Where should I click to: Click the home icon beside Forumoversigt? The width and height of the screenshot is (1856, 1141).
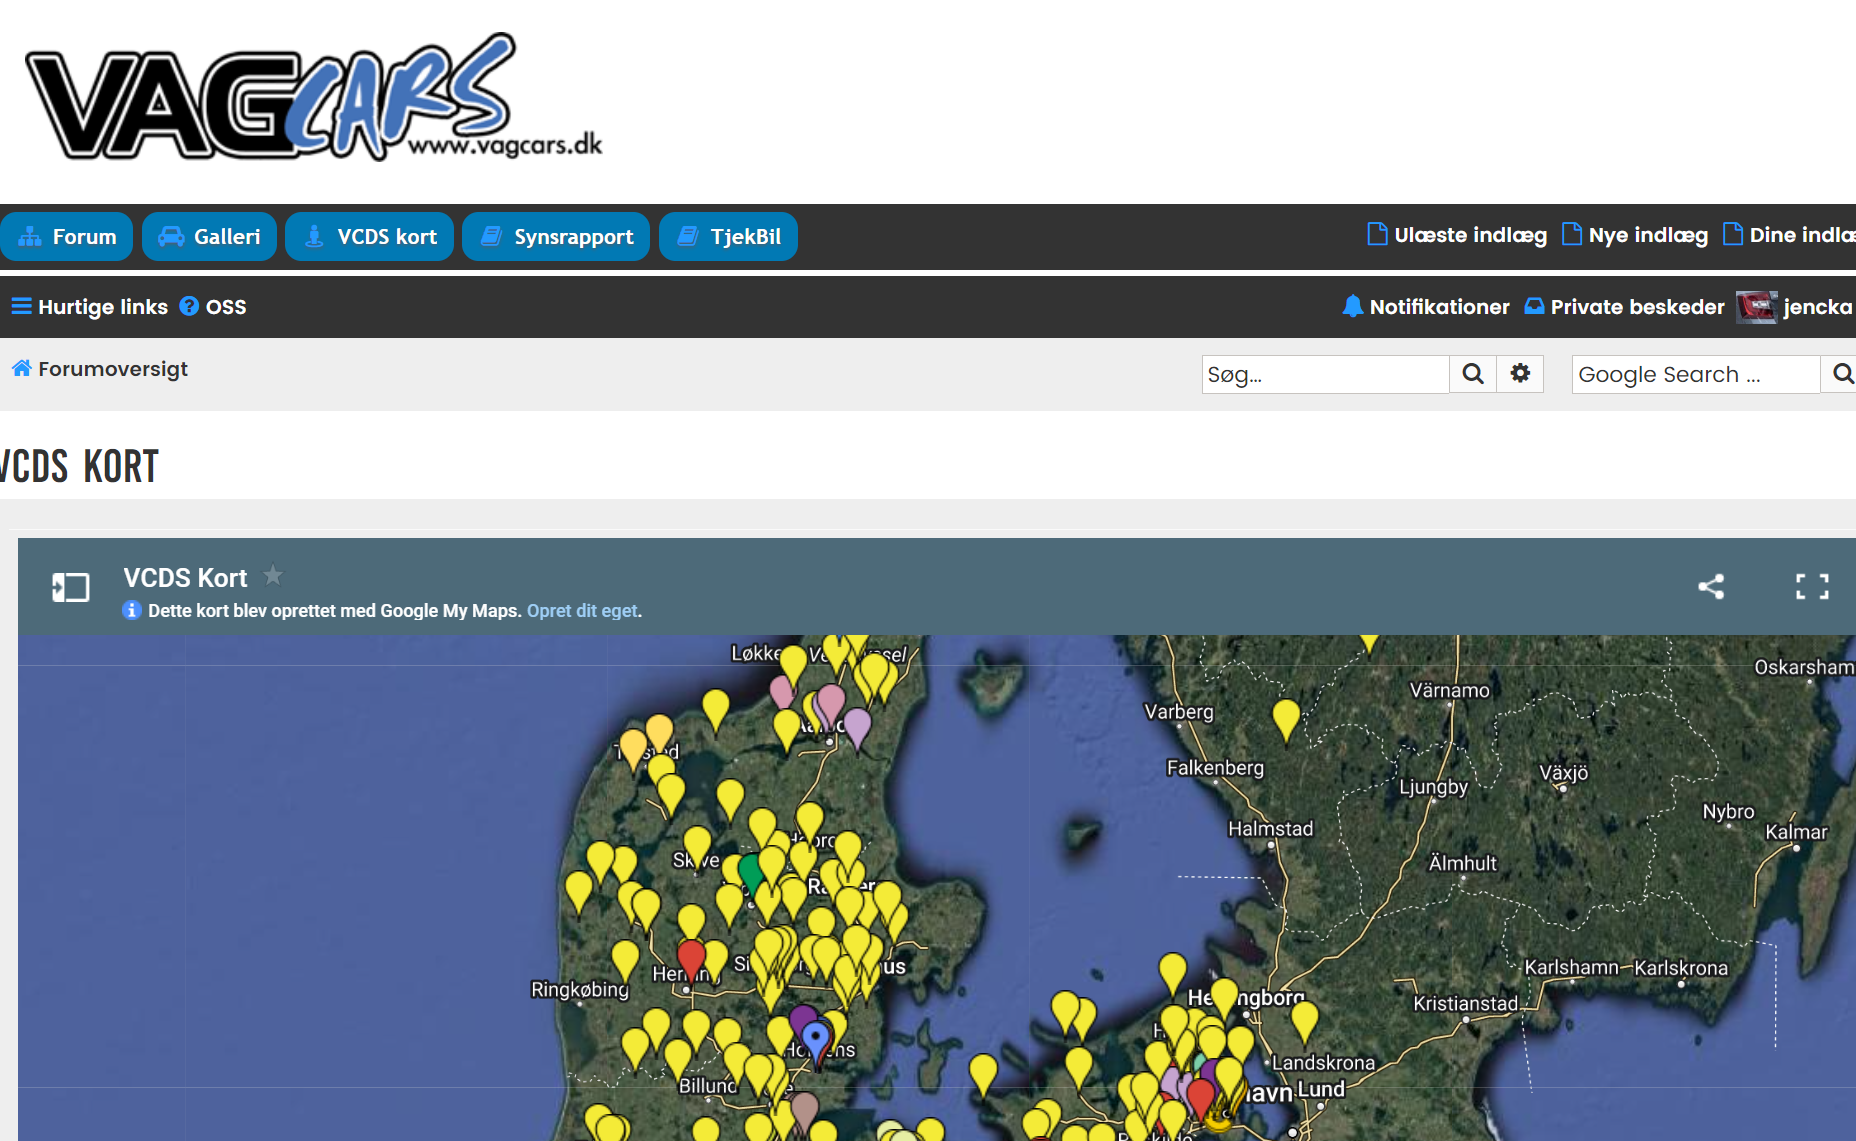coord(21,367)
